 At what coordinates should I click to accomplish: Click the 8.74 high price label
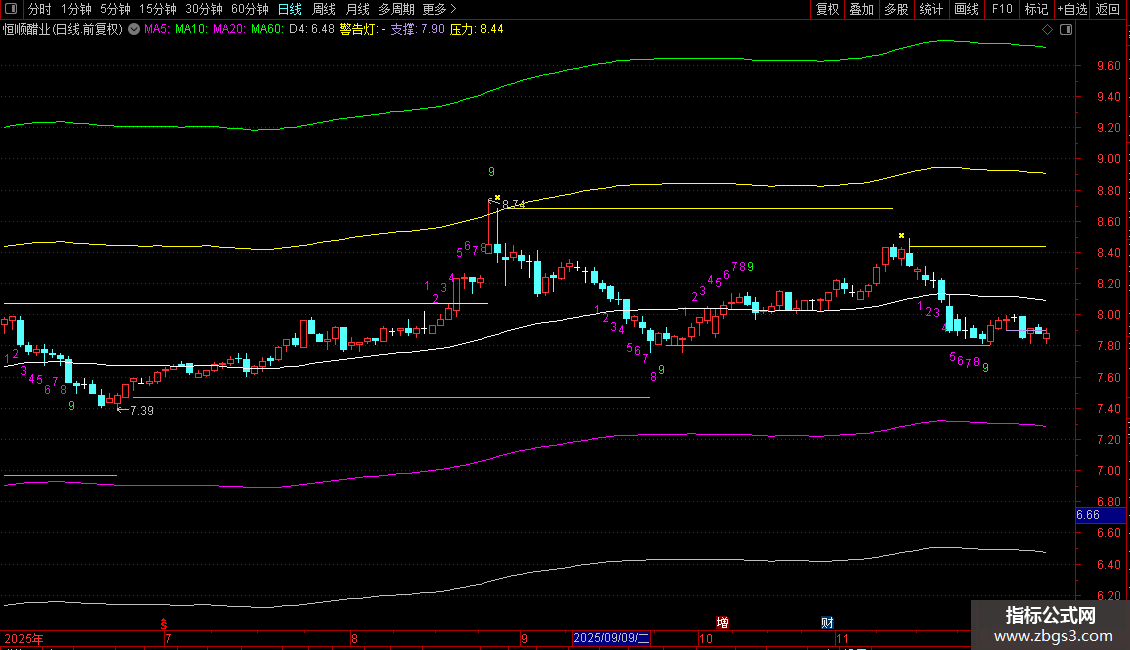pyautogui.click(x=513, y=205)
